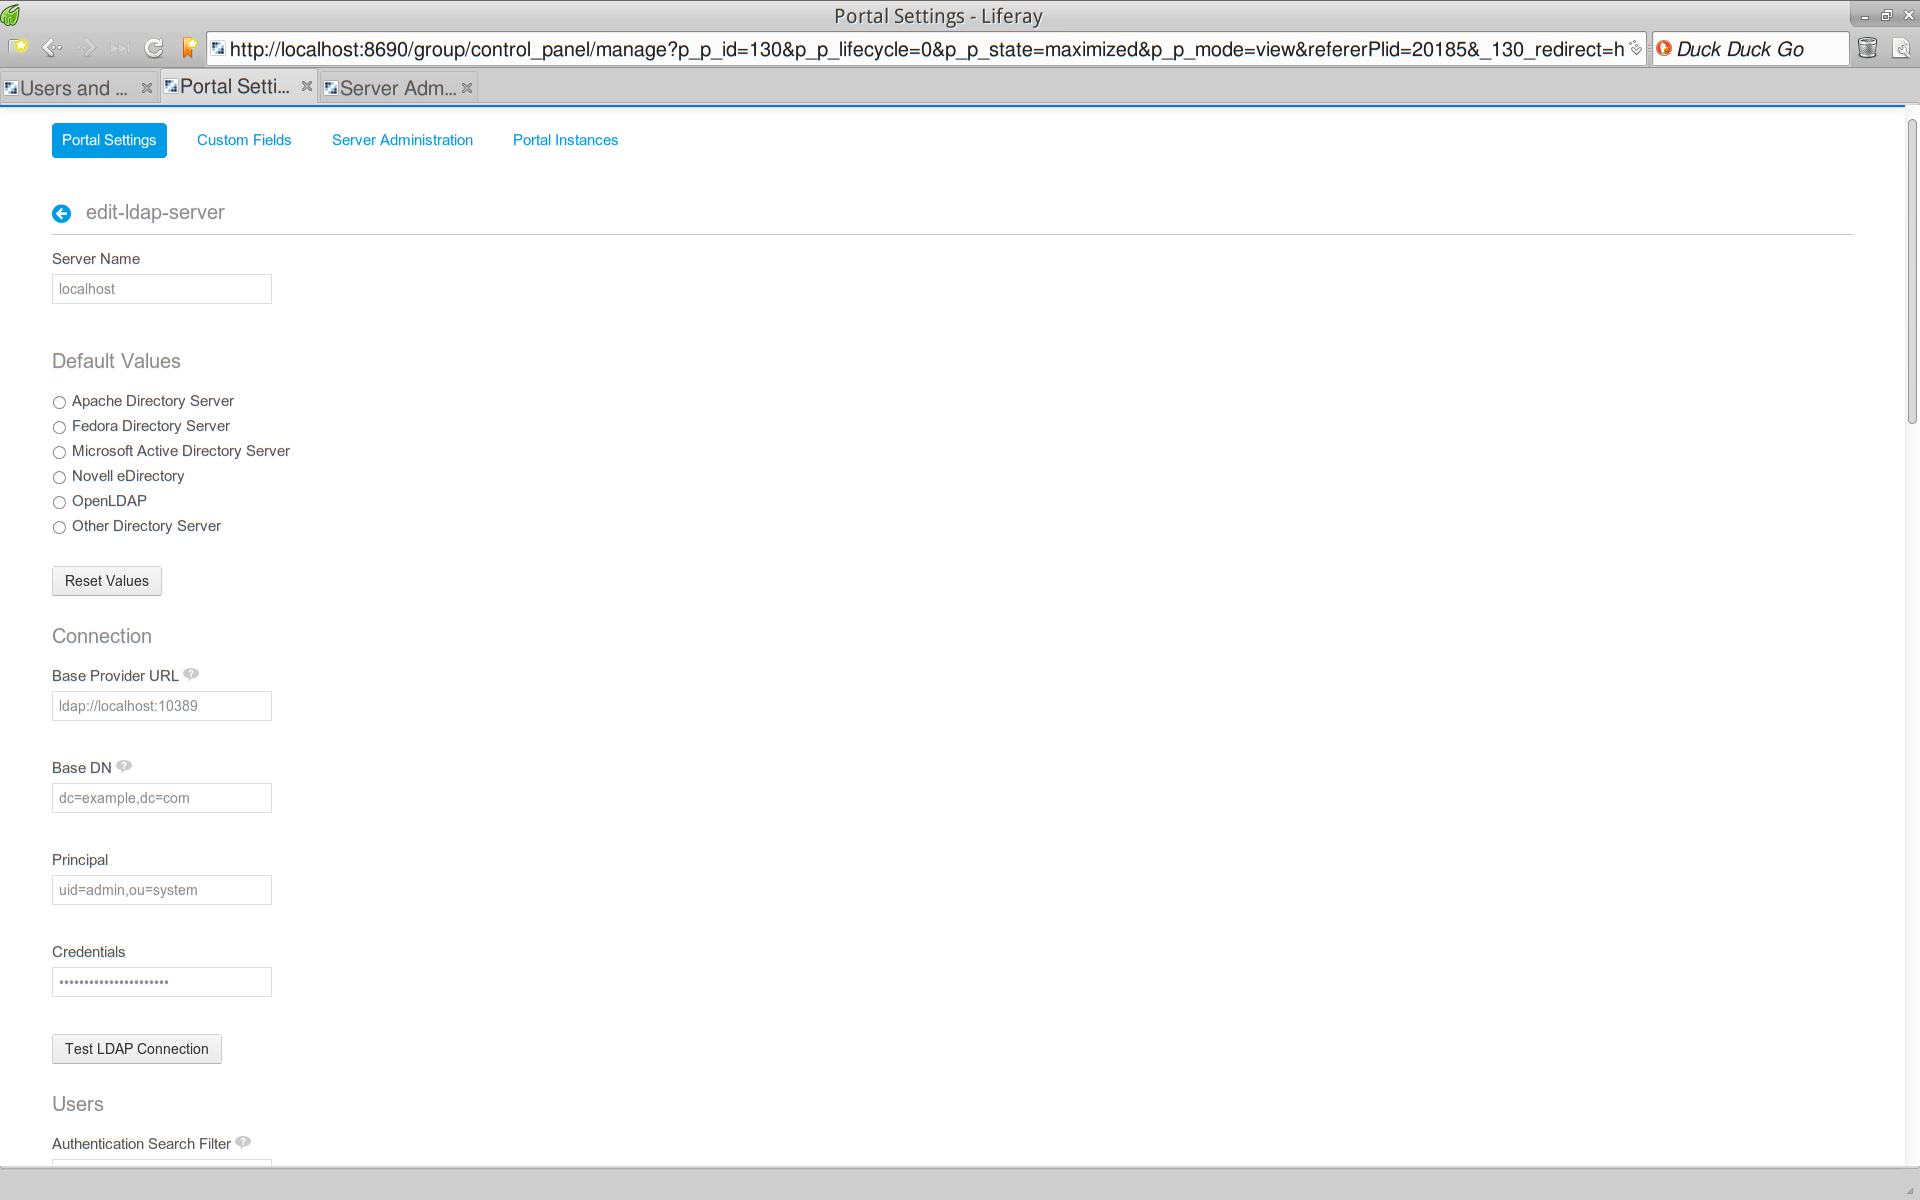This screenshot has width=1920, height=1200.
Task: Show help tooltip for Base Provider URL
Action: click(191, 674)
